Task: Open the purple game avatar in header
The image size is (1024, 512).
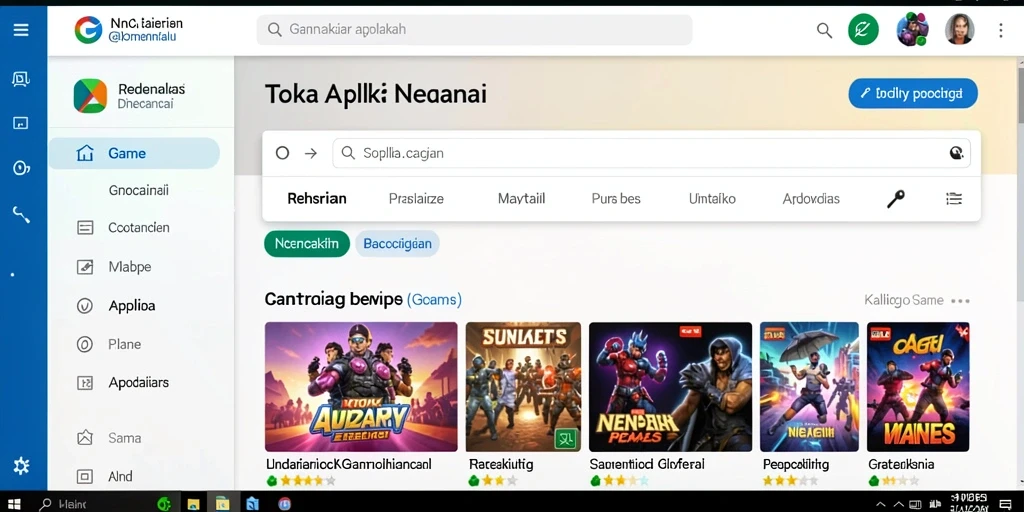Action: point(912,30)
